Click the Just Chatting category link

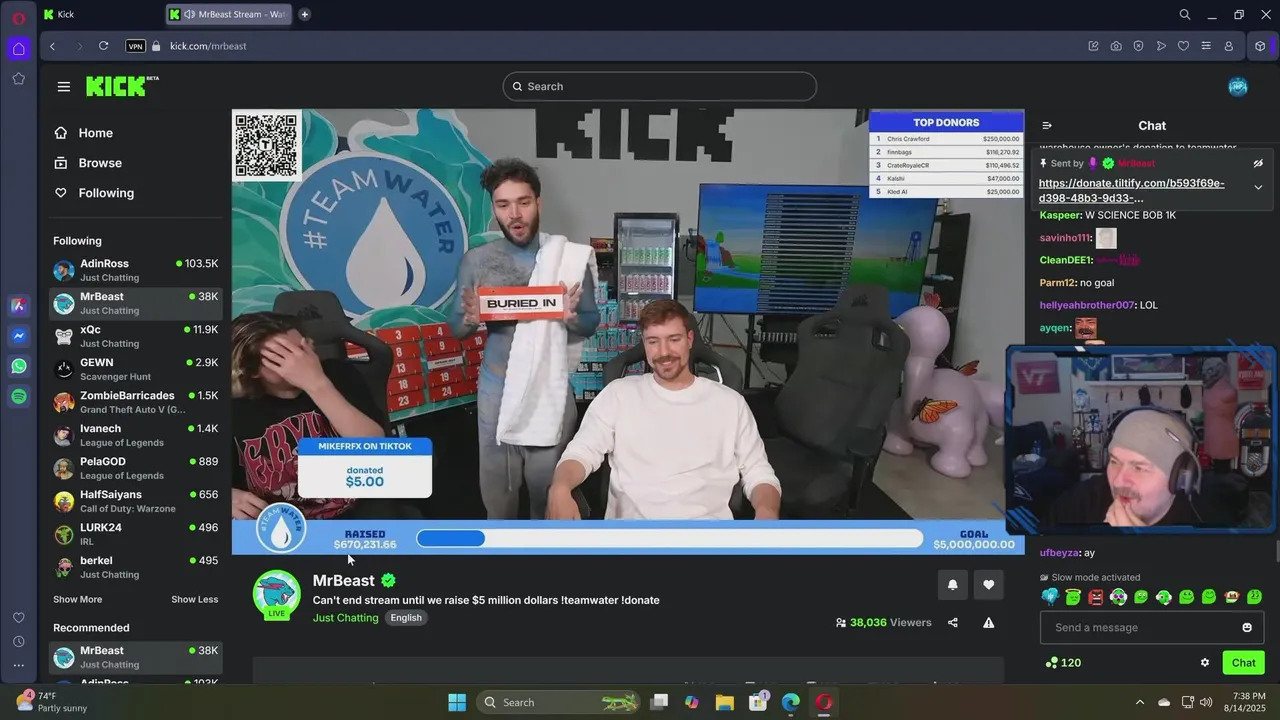click(345, 618)
